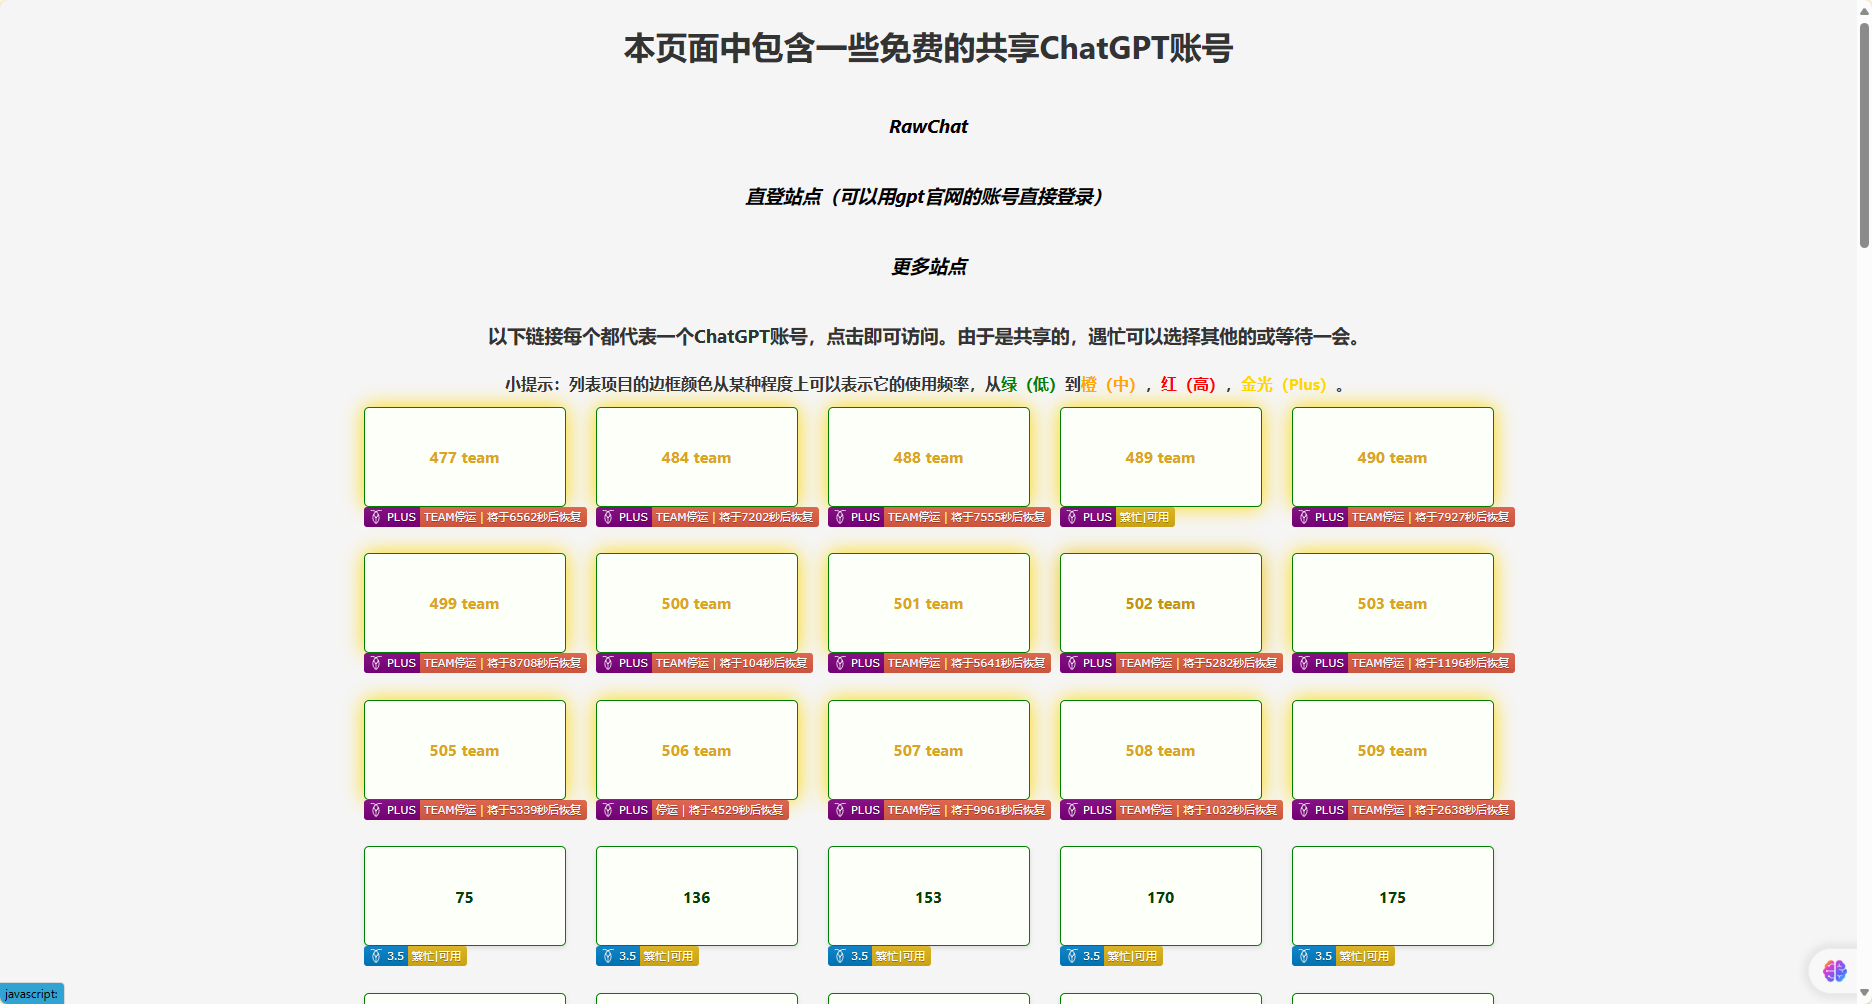Open account card 136
Image resolution: width=1872 pixels, height=1004 pixels.
(x=697, y=896)
